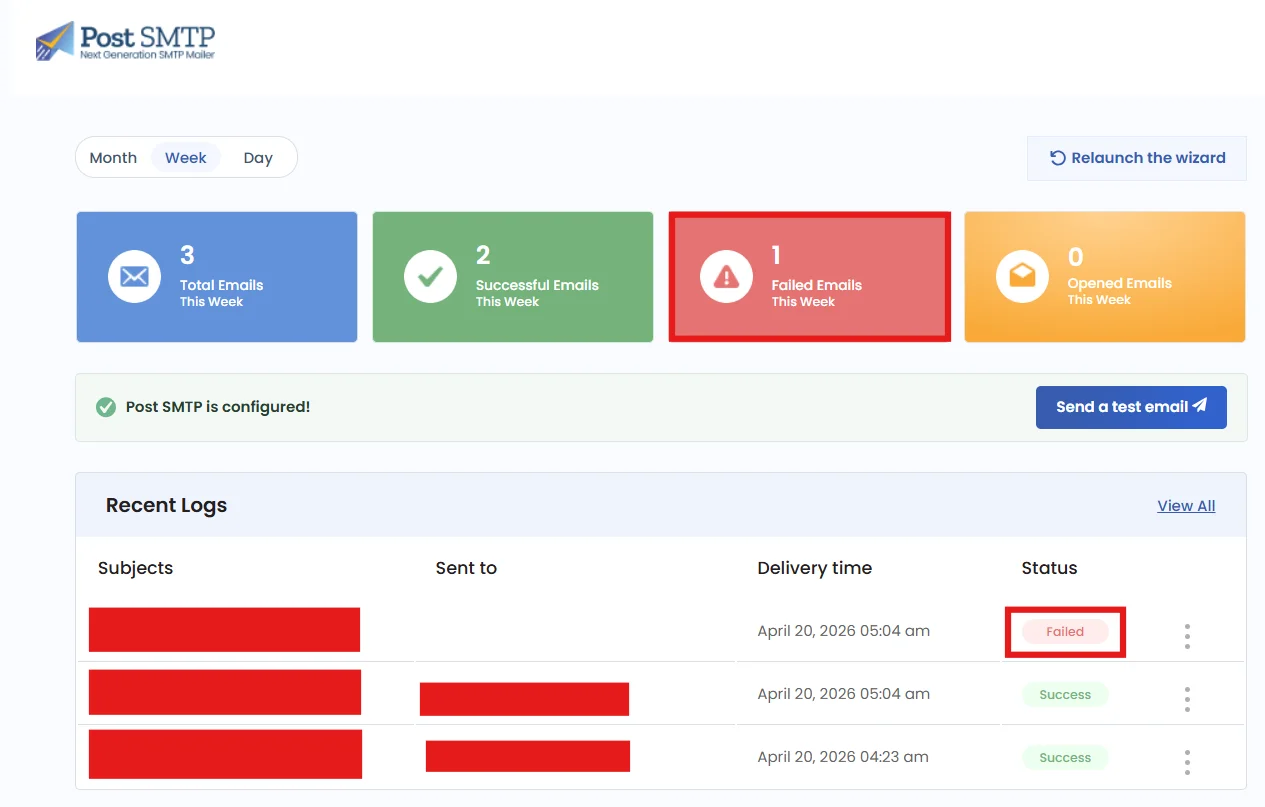Screen dimensions: 1265x807
Task: Click the Relaunch the wizard button
Action: tap(1136, 157)
